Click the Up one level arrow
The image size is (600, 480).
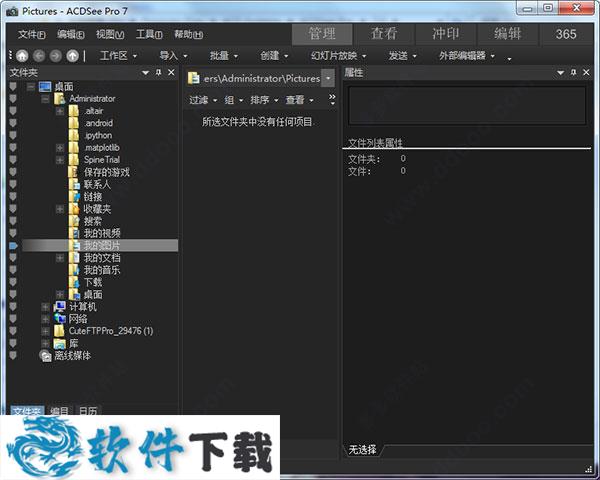[x=72, y=56]
